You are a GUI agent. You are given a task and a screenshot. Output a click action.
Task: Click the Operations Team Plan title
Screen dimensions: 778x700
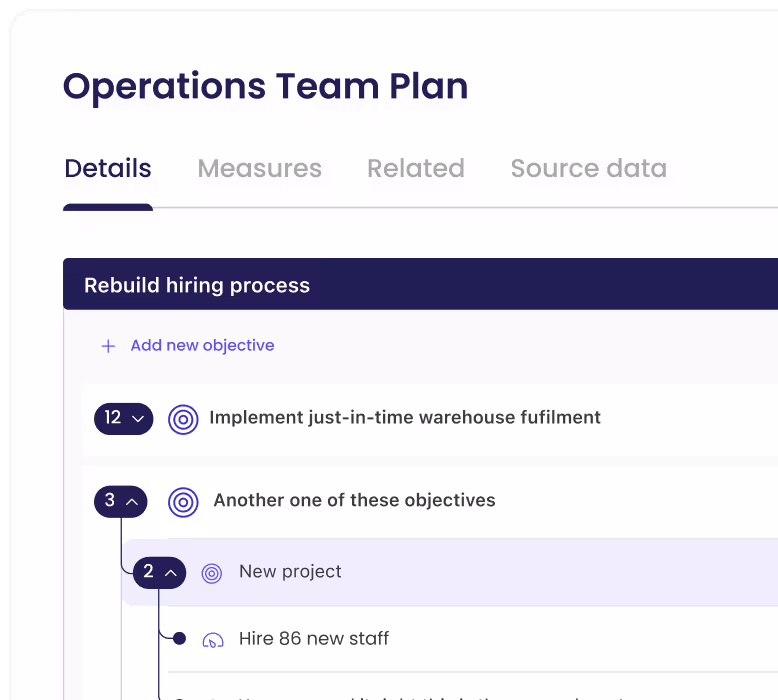pos(265,87)
